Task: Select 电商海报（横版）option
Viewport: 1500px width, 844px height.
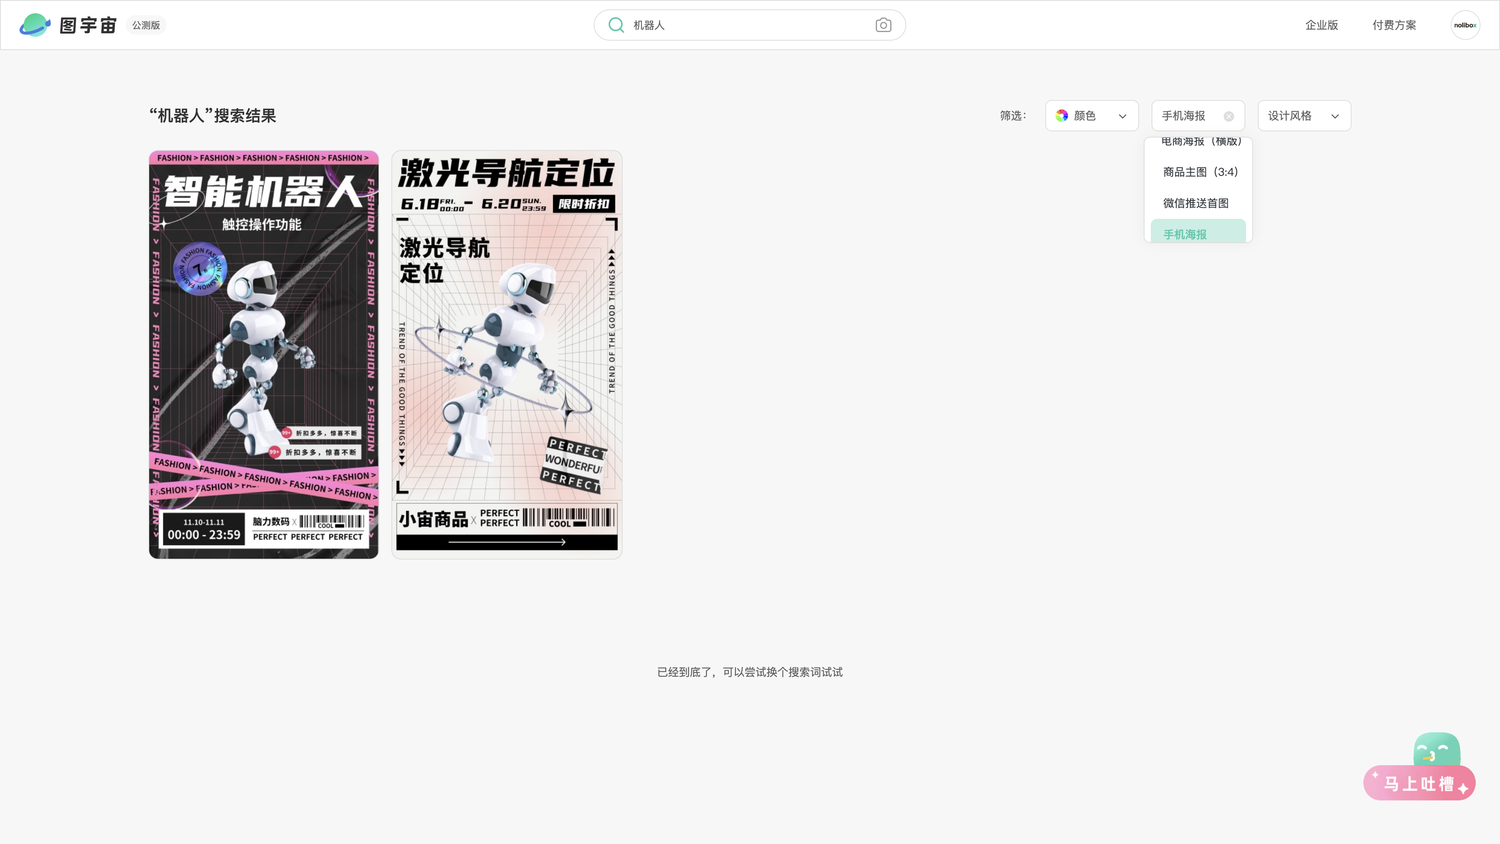Action: click(1198, 142)
